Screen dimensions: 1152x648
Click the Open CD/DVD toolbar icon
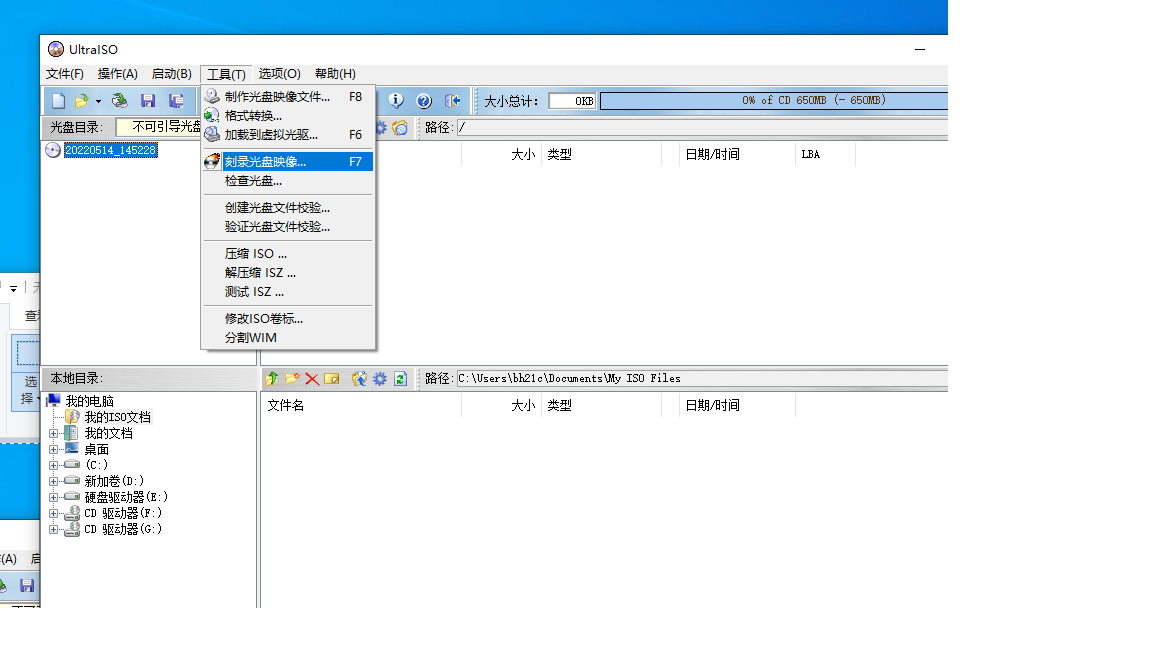[120, 101]
